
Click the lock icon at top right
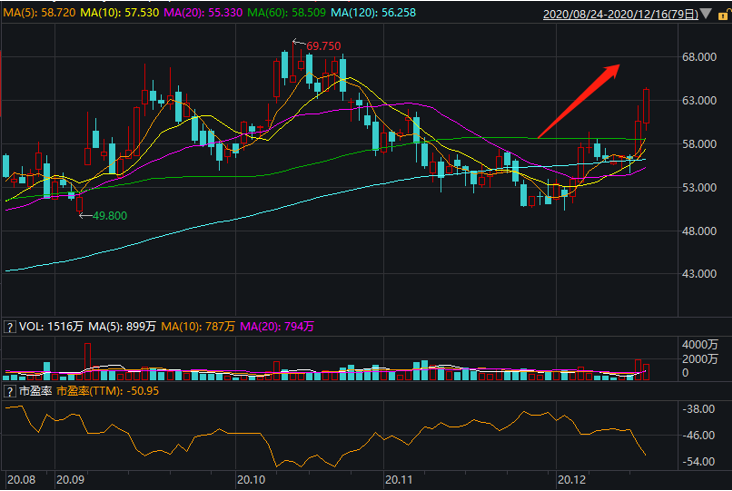pyautogui.click(x=722, y=15)
